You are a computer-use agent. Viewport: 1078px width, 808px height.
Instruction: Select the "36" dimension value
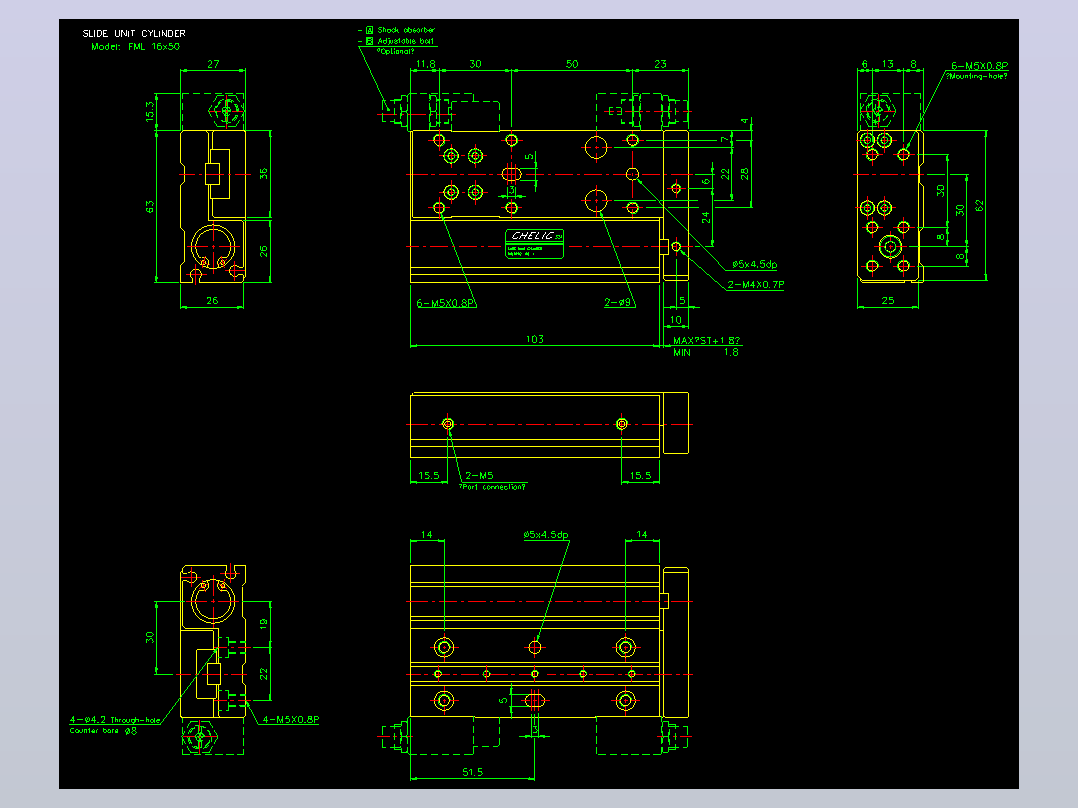(x=264, y=174)
